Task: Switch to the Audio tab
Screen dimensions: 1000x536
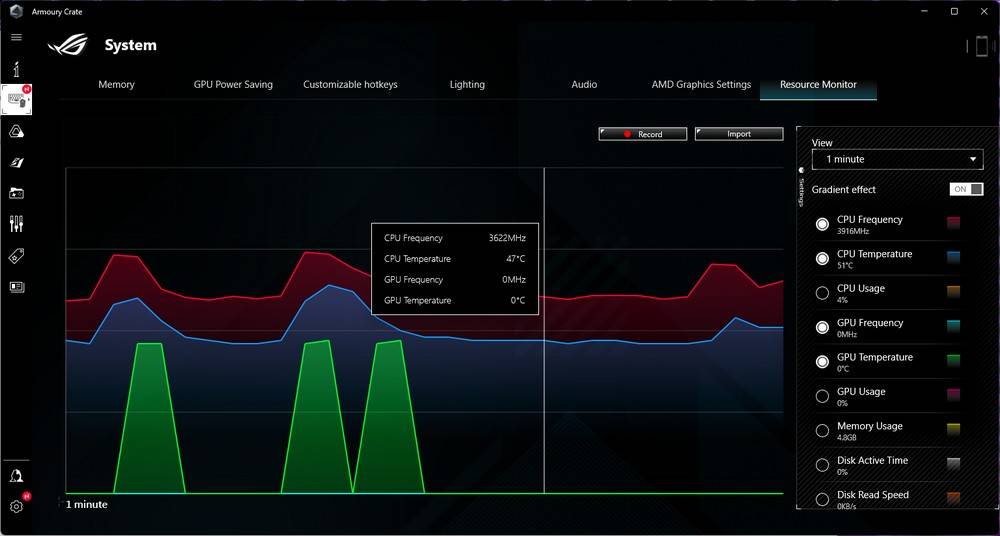Action: coord(584,84)
